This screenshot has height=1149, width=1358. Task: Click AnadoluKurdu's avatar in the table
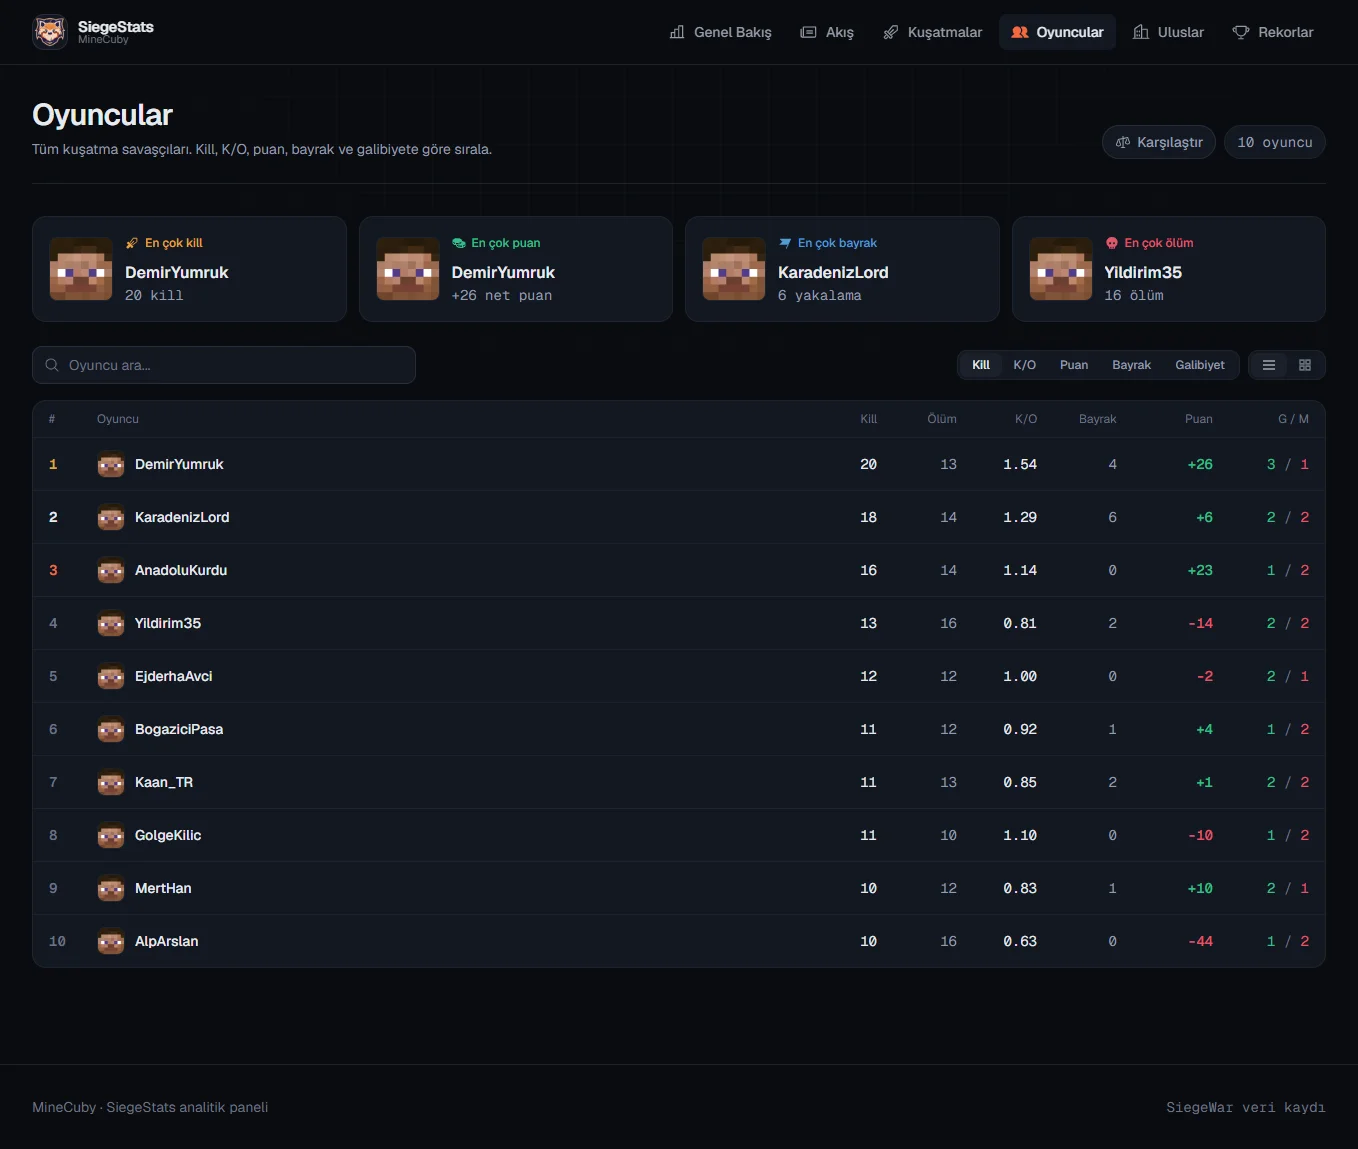point(111,570)
